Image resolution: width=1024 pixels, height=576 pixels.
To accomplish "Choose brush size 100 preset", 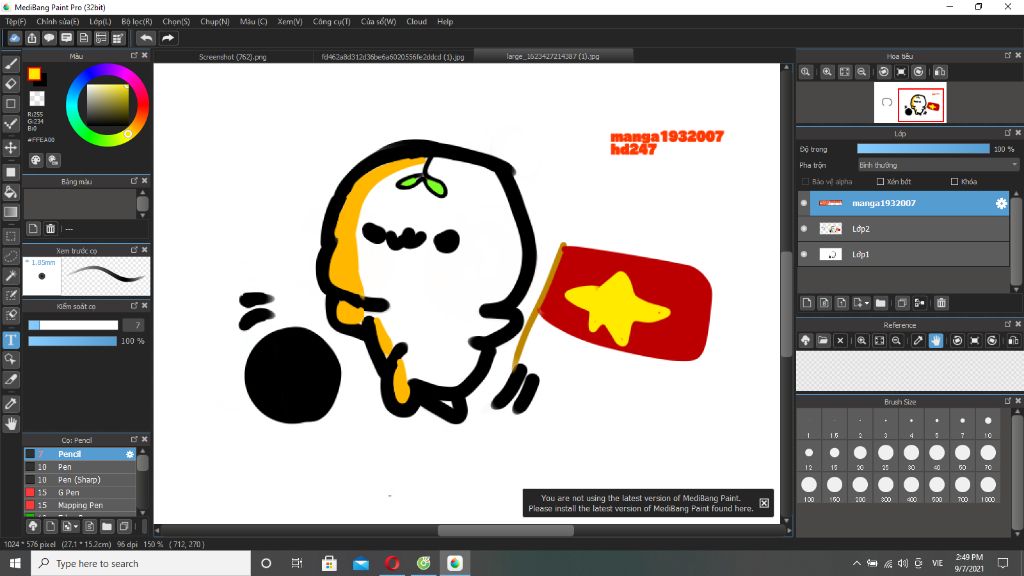I will click(x=808, y=486).
